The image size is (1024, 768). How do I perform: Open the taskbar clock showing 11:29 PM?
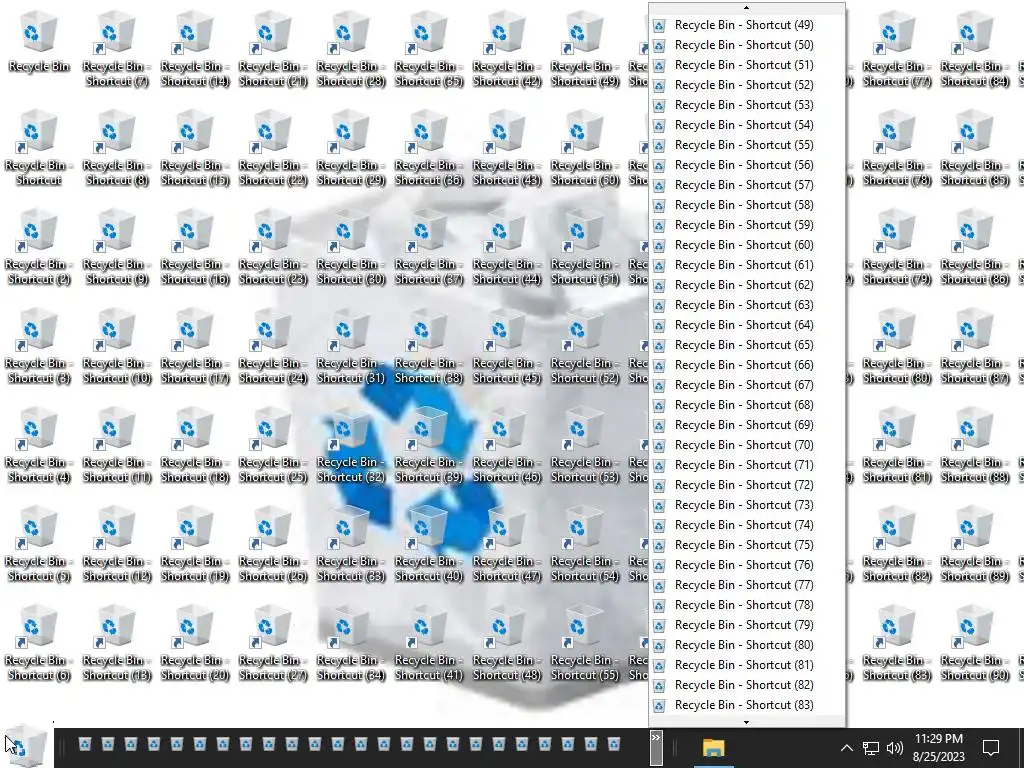point(938,748)
